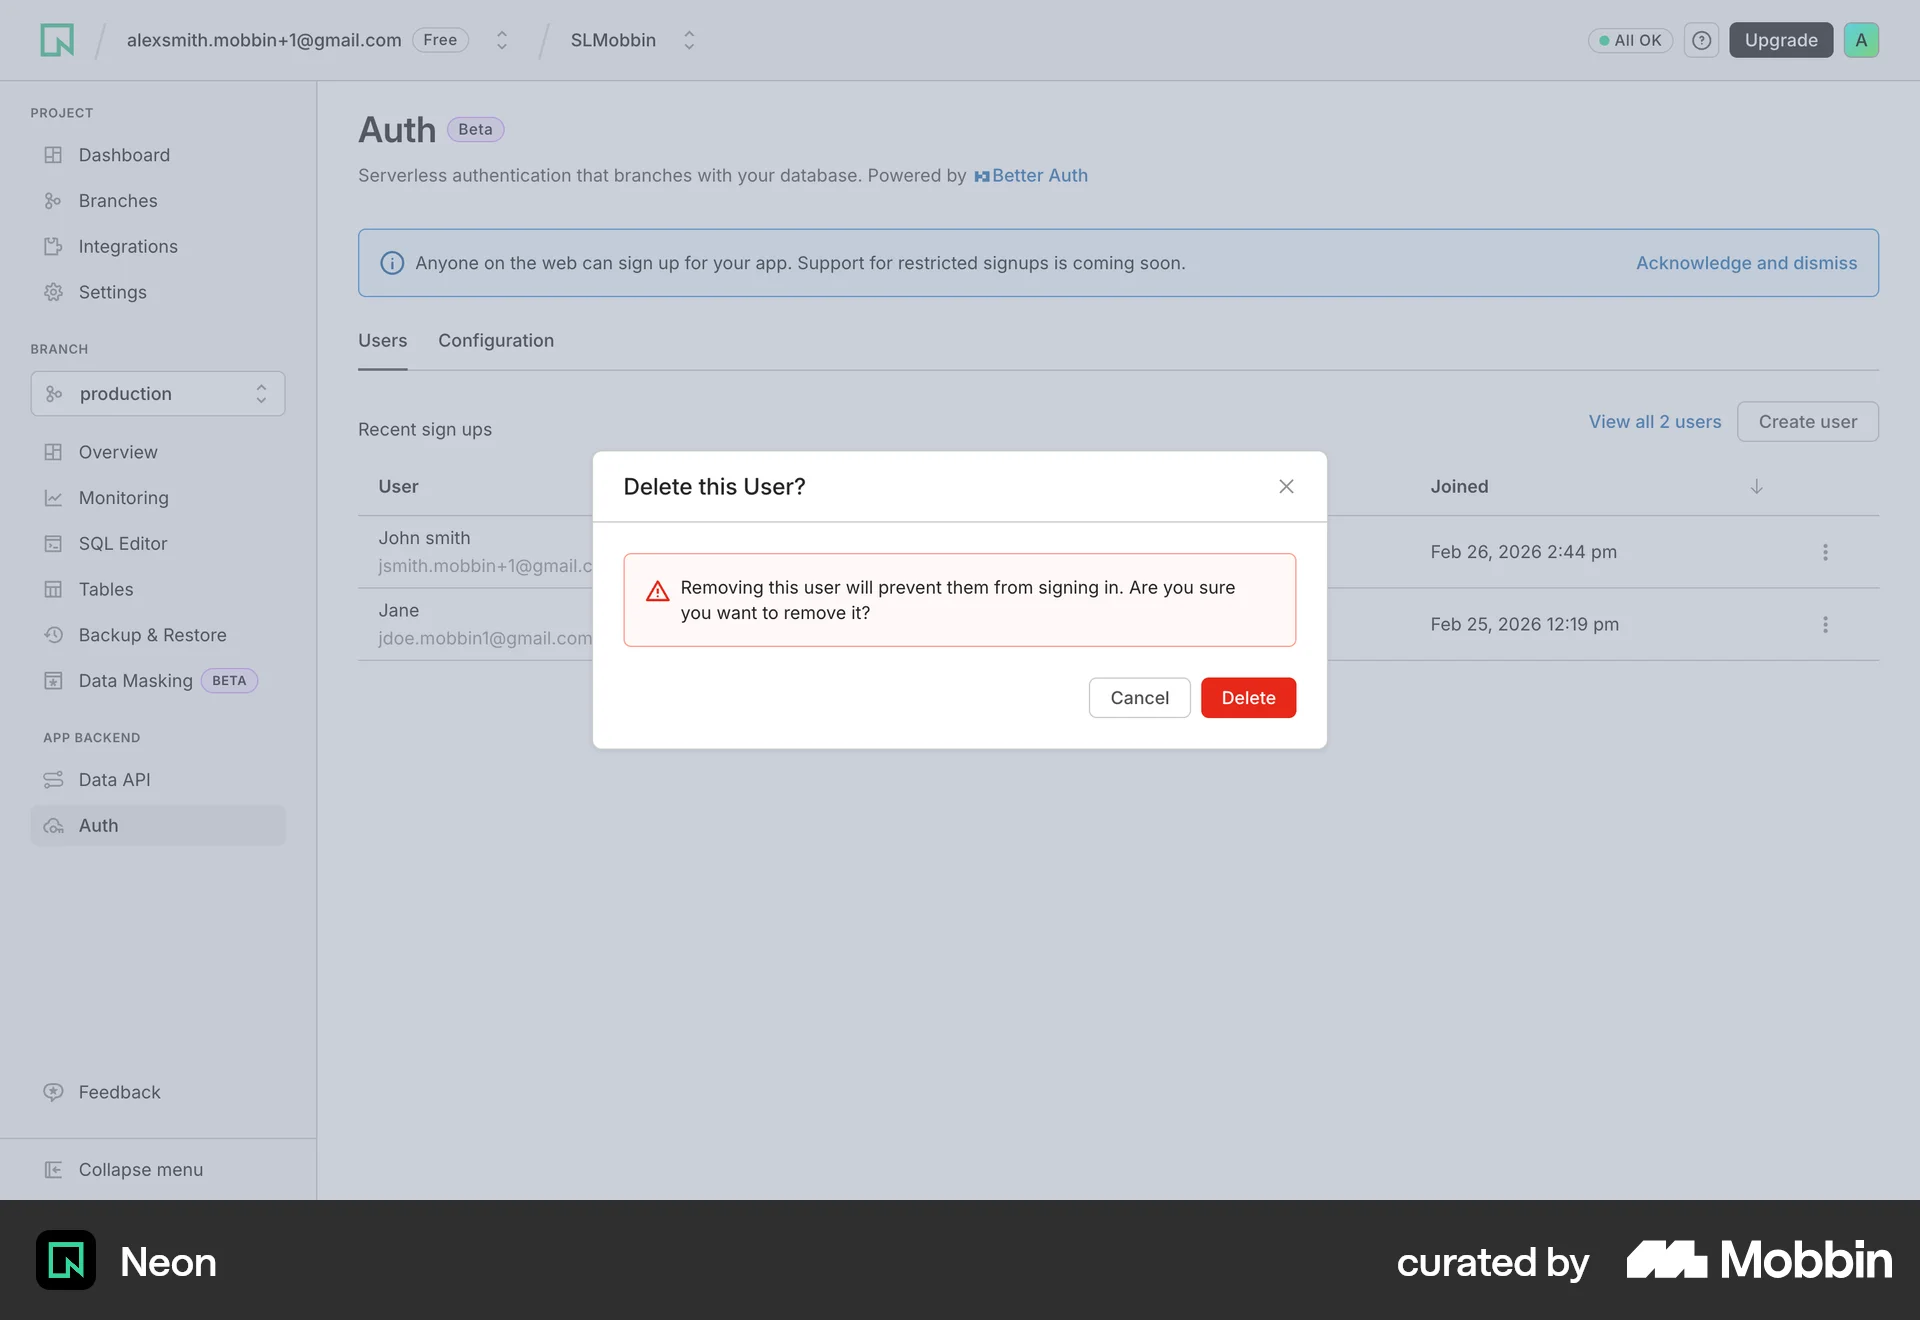Click the info icon in signup banner

tap(392, 263)
